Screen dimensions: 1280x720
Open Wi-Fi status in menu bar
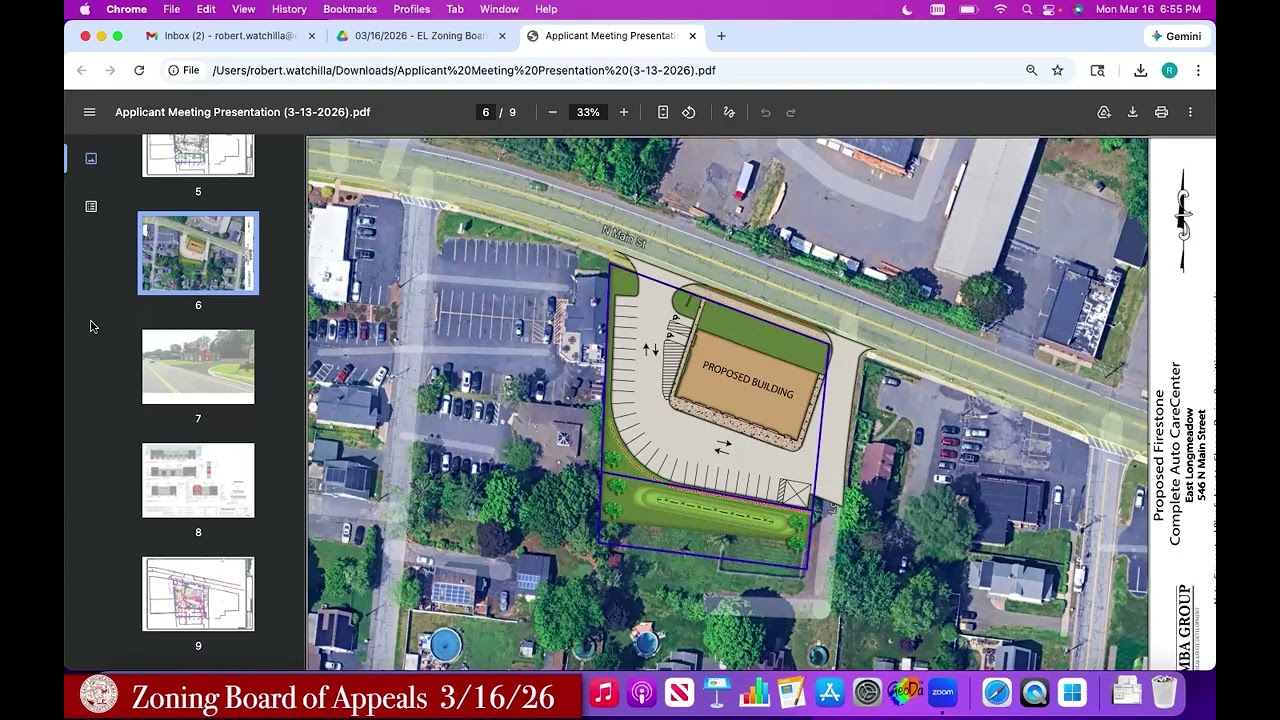point(1001,9)
